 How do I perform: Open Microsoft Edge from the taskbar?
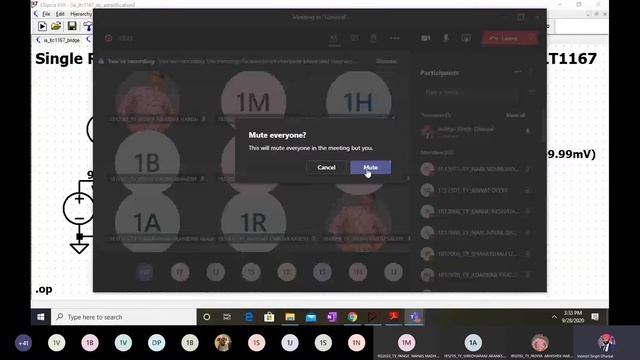click(x=249, y=317)
